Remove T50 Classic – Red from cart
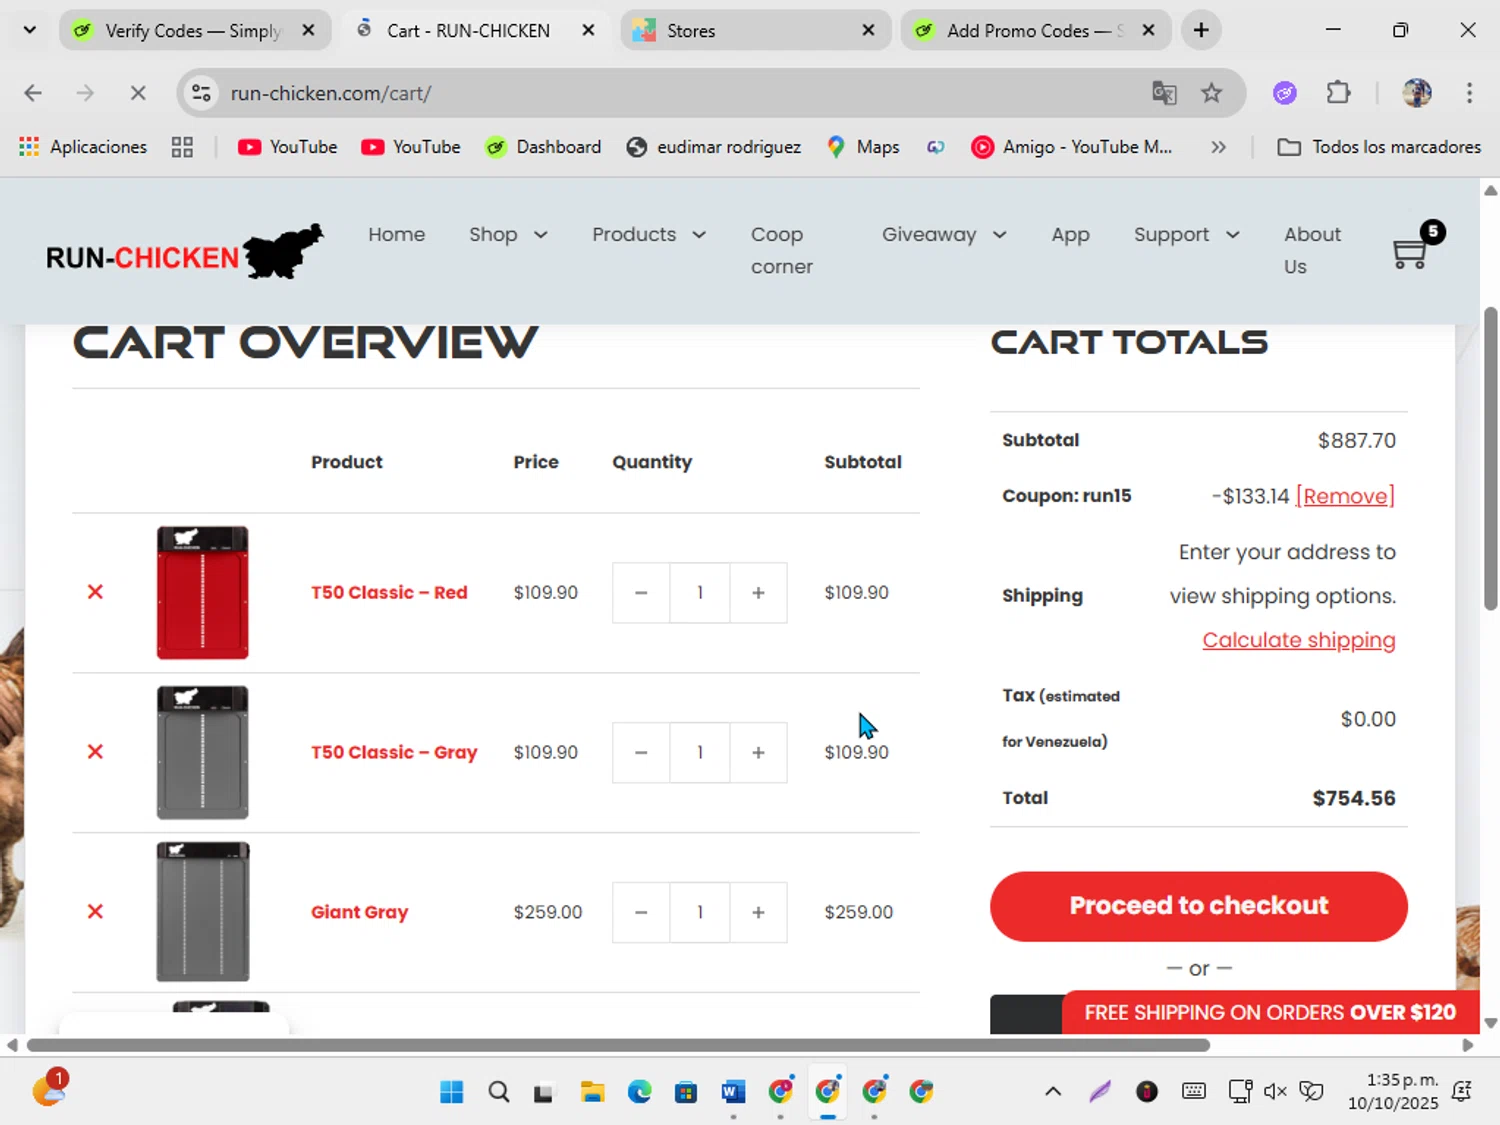Viewport: 1500px width, 1125px height. click(x=95, y=592)
